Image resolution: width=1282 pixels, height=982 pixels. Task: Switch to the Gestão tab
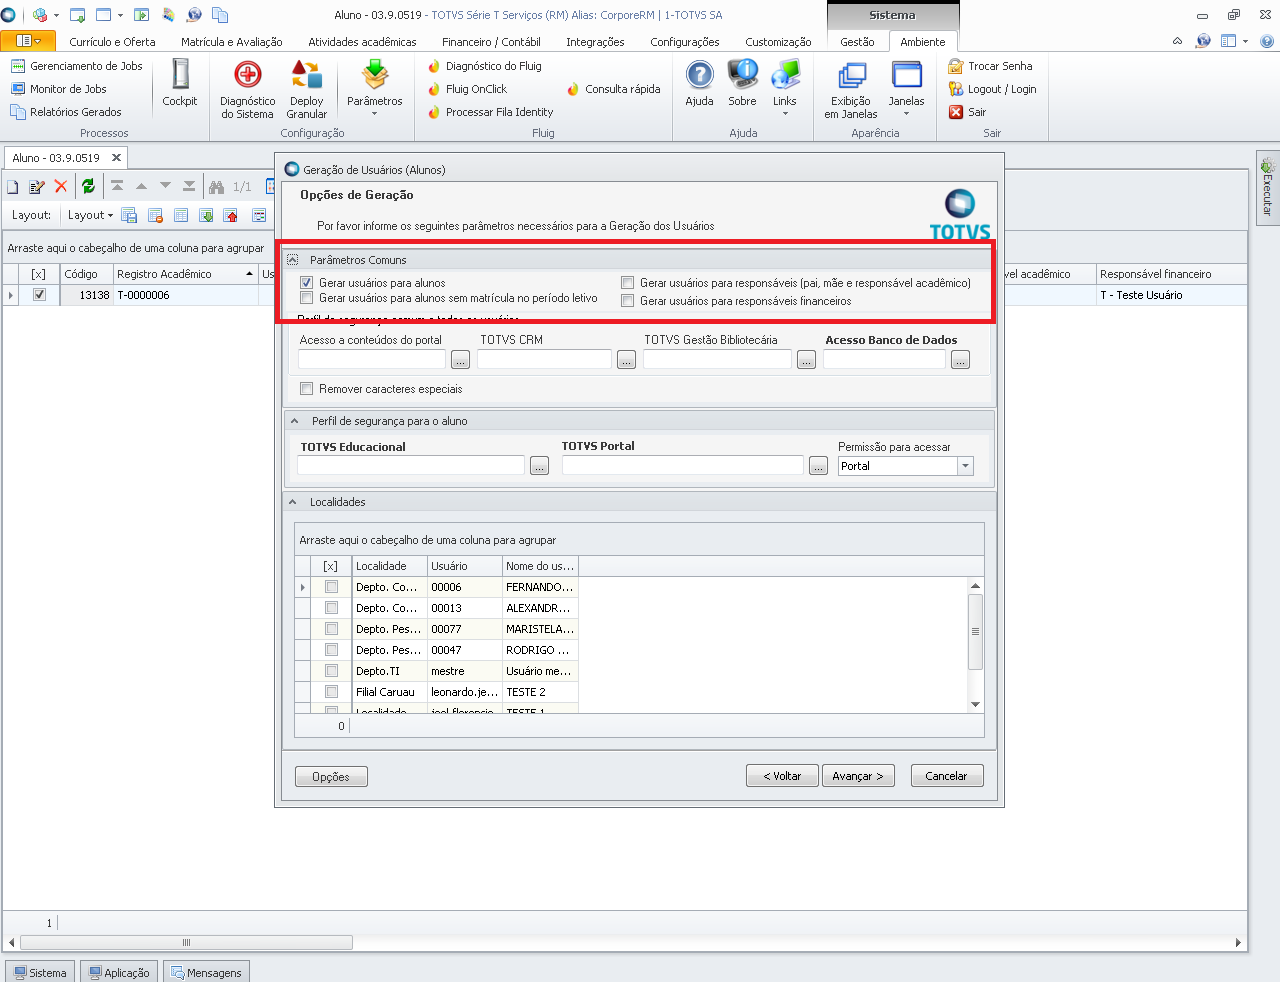pos(857,42)
